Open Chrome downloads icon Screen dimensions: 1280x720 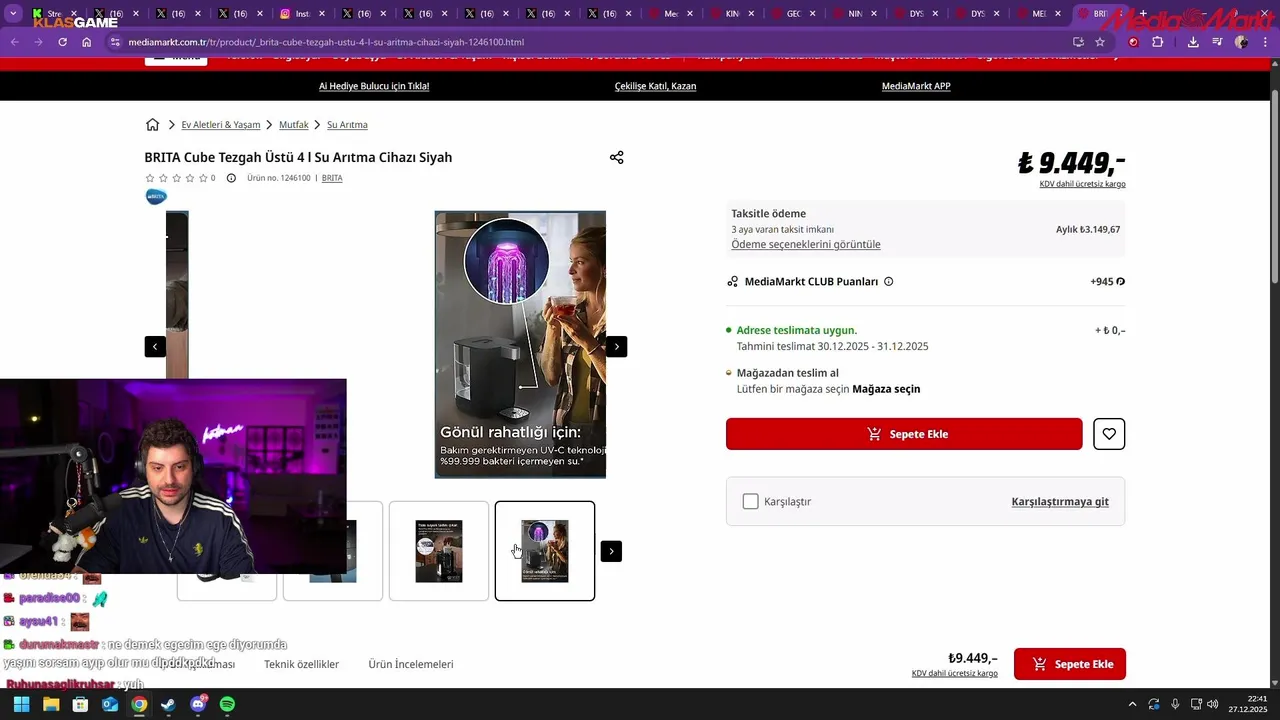click(x=1193, y=42)
